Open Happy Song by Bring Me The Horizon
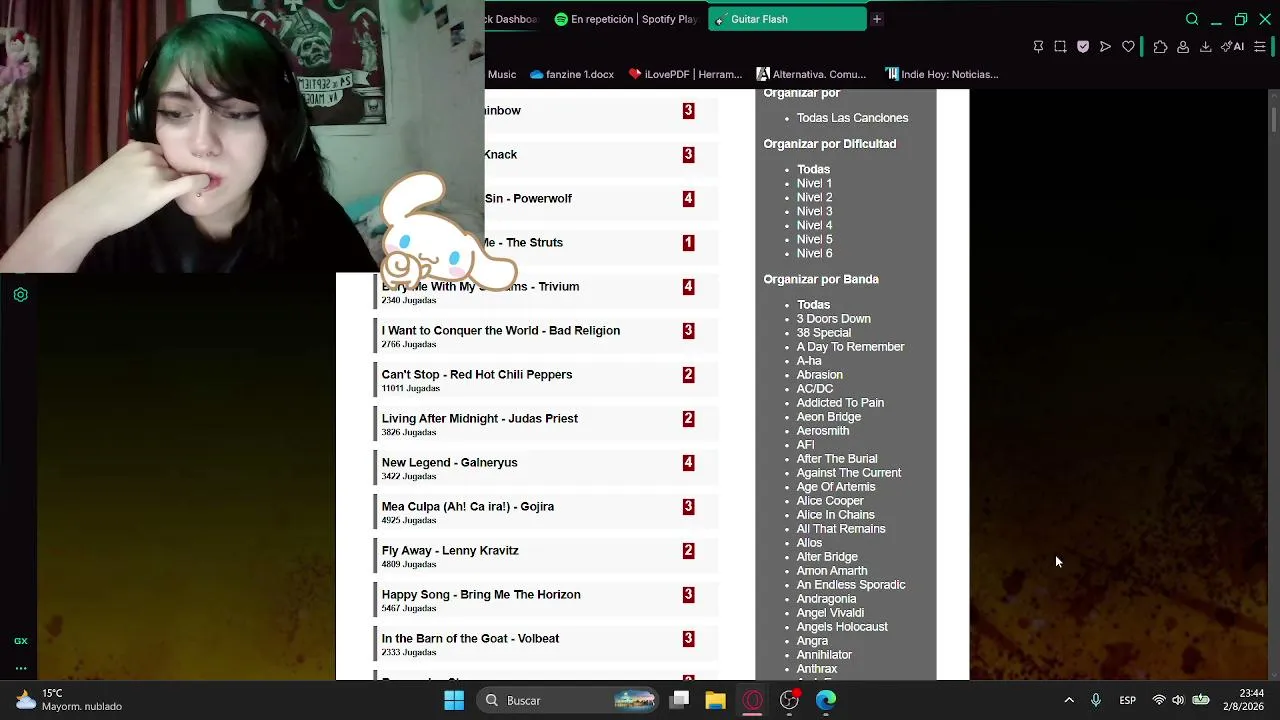Screen dimensions: 1280x720 click(481, 595)
